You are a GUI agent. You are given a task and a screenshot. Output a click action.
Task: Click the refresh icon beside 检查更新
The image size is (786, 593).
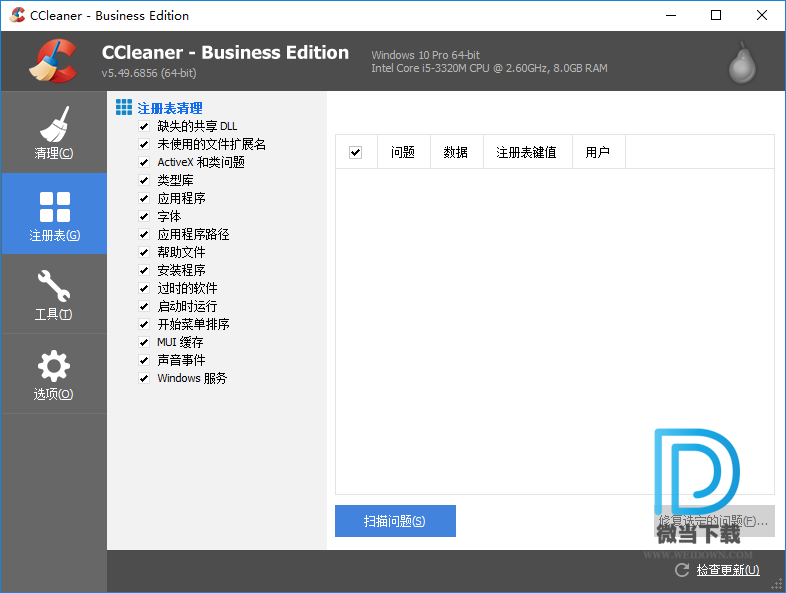[x=682, y=569]
